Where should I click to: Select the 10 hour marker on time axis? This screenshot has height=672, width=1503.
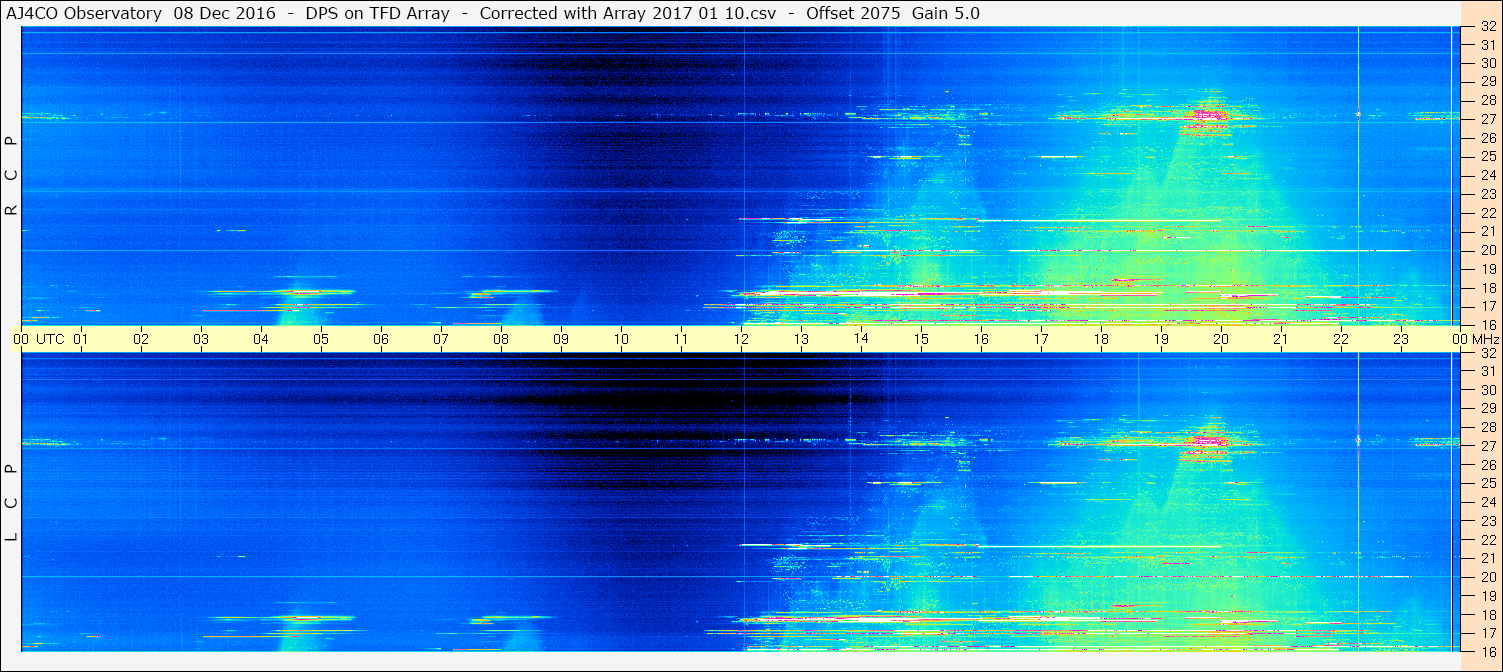click(x=621, y=339)
